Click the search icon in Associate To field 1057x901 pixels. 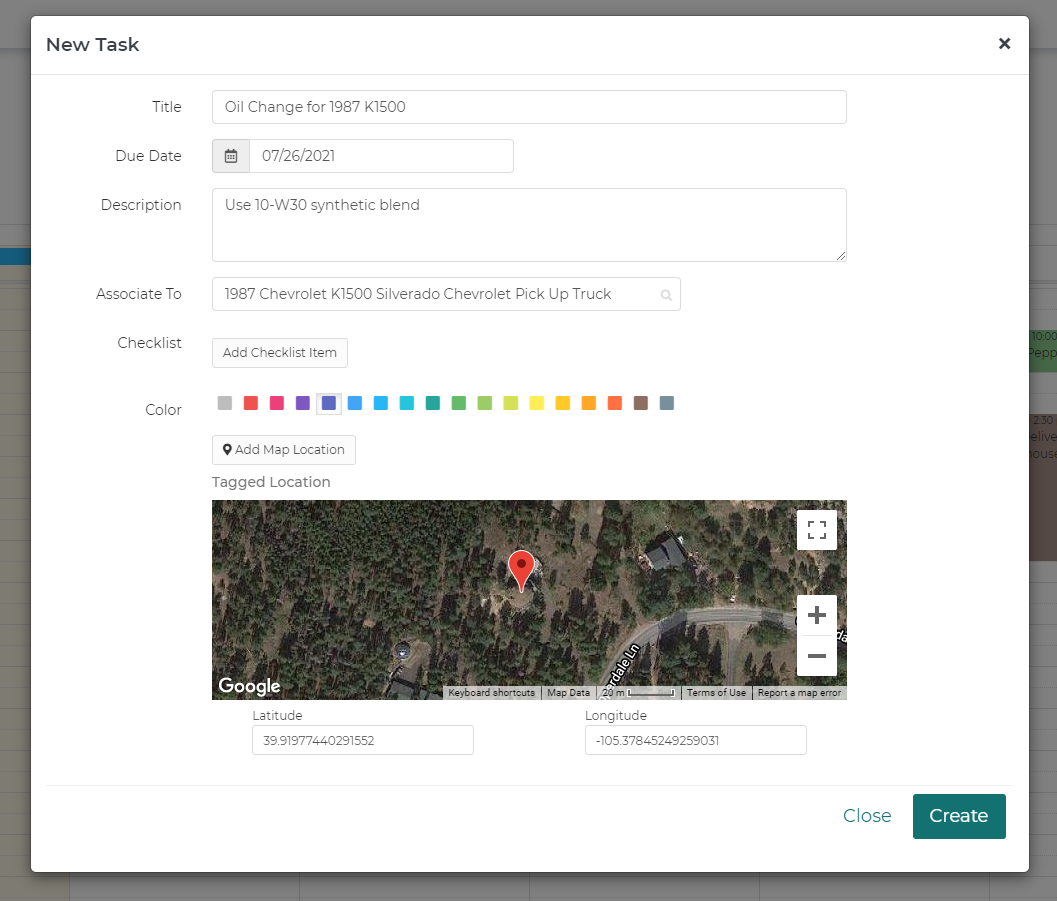[x=666, y=295]
